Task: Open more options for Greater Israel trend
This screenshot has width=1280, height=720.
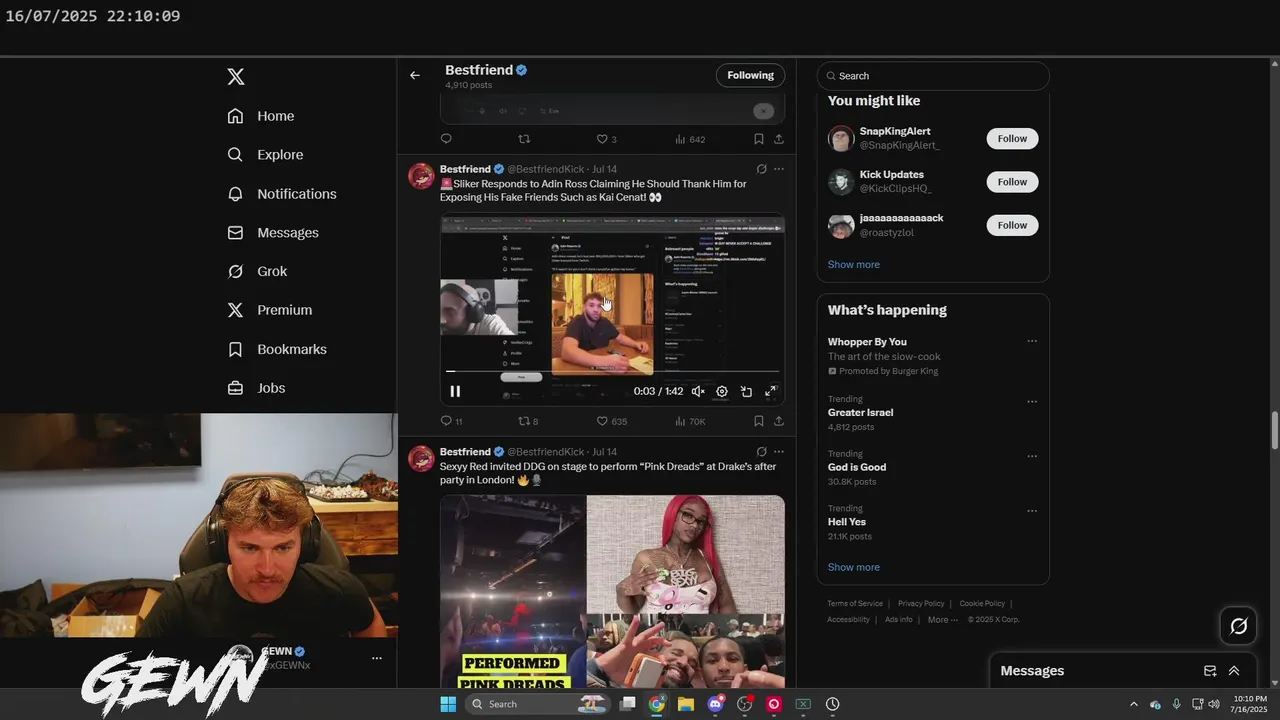Action: click(1032, 402)
